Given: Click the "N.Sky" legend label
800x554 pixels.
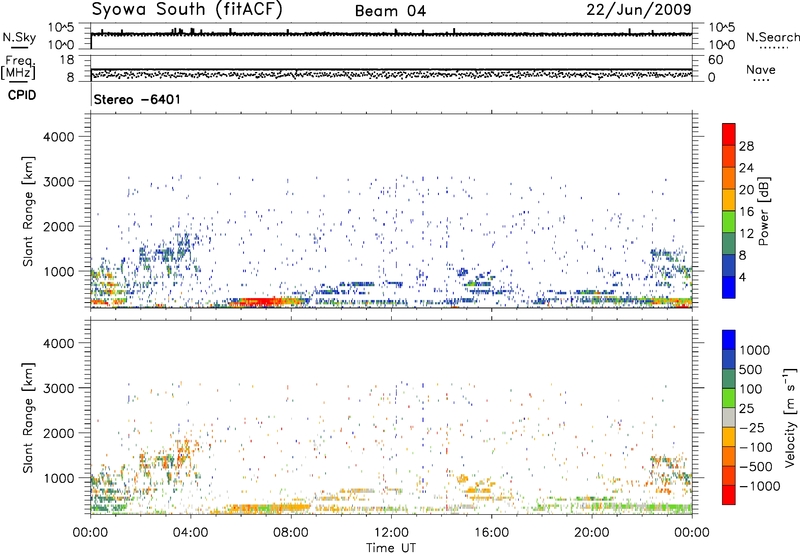Looking at the screenshot, I should click(x=19, y=38).
